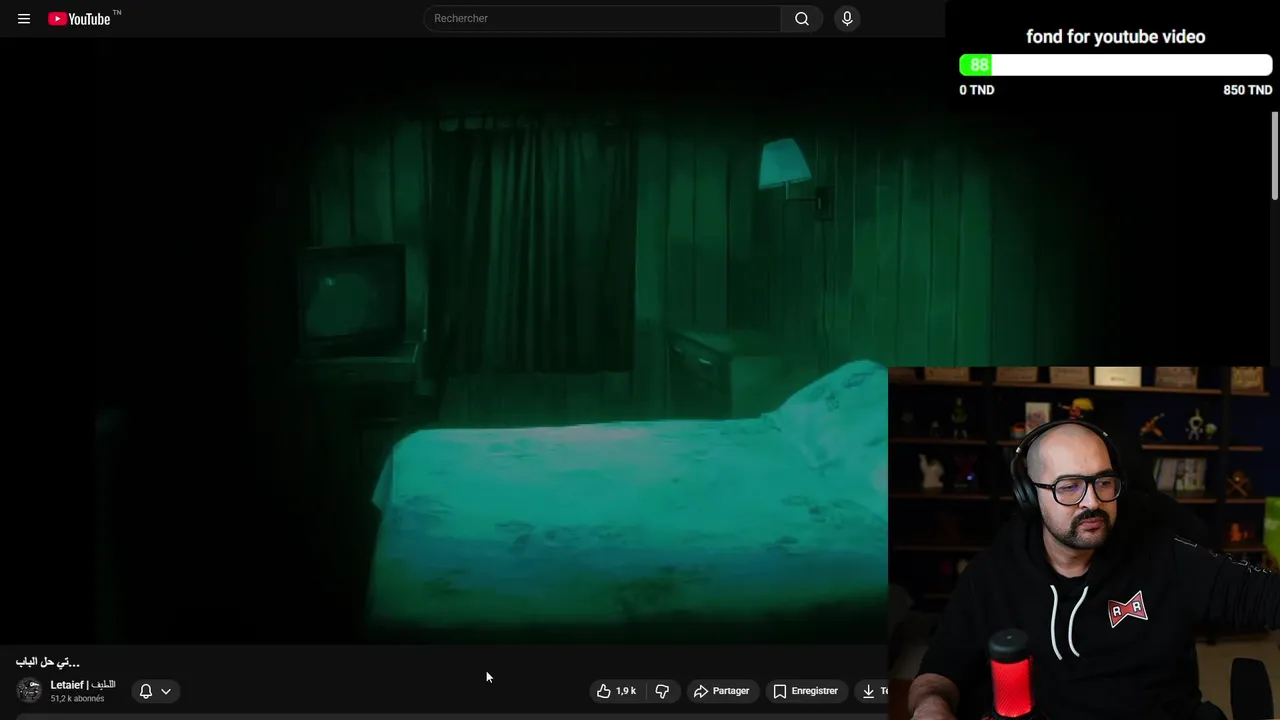
Task: Dislike the video with thumbs down
Action: tap(662, 691)
